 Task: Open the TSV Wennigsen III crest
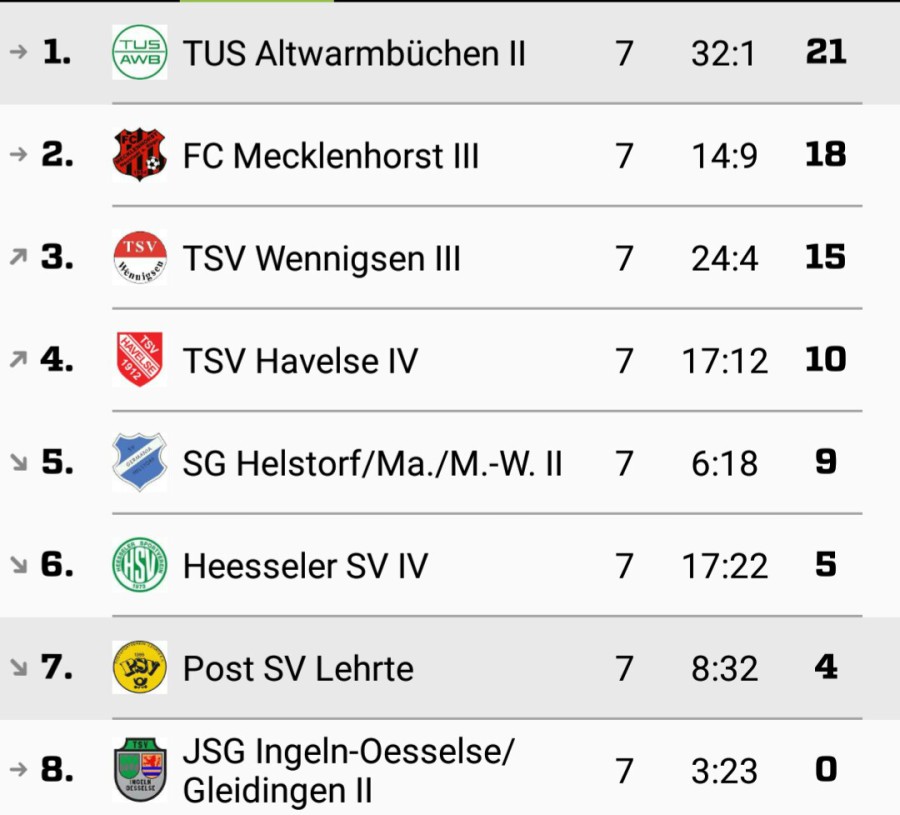[x=140, y=258]
